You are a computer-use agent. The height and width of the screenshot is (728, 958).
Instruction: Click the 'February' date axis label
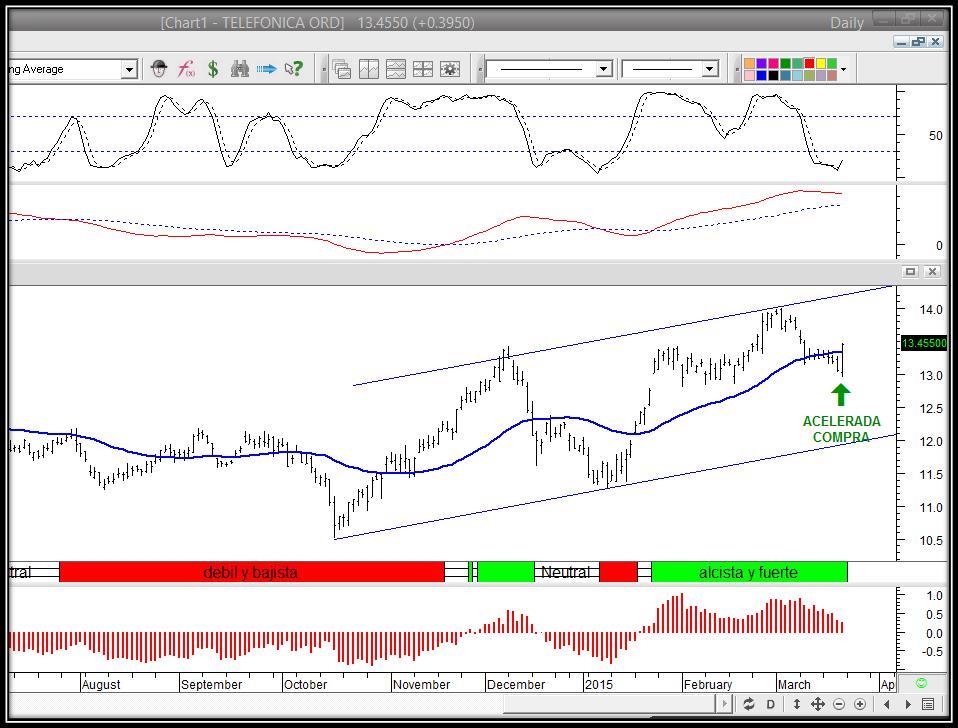click(708, 685)
